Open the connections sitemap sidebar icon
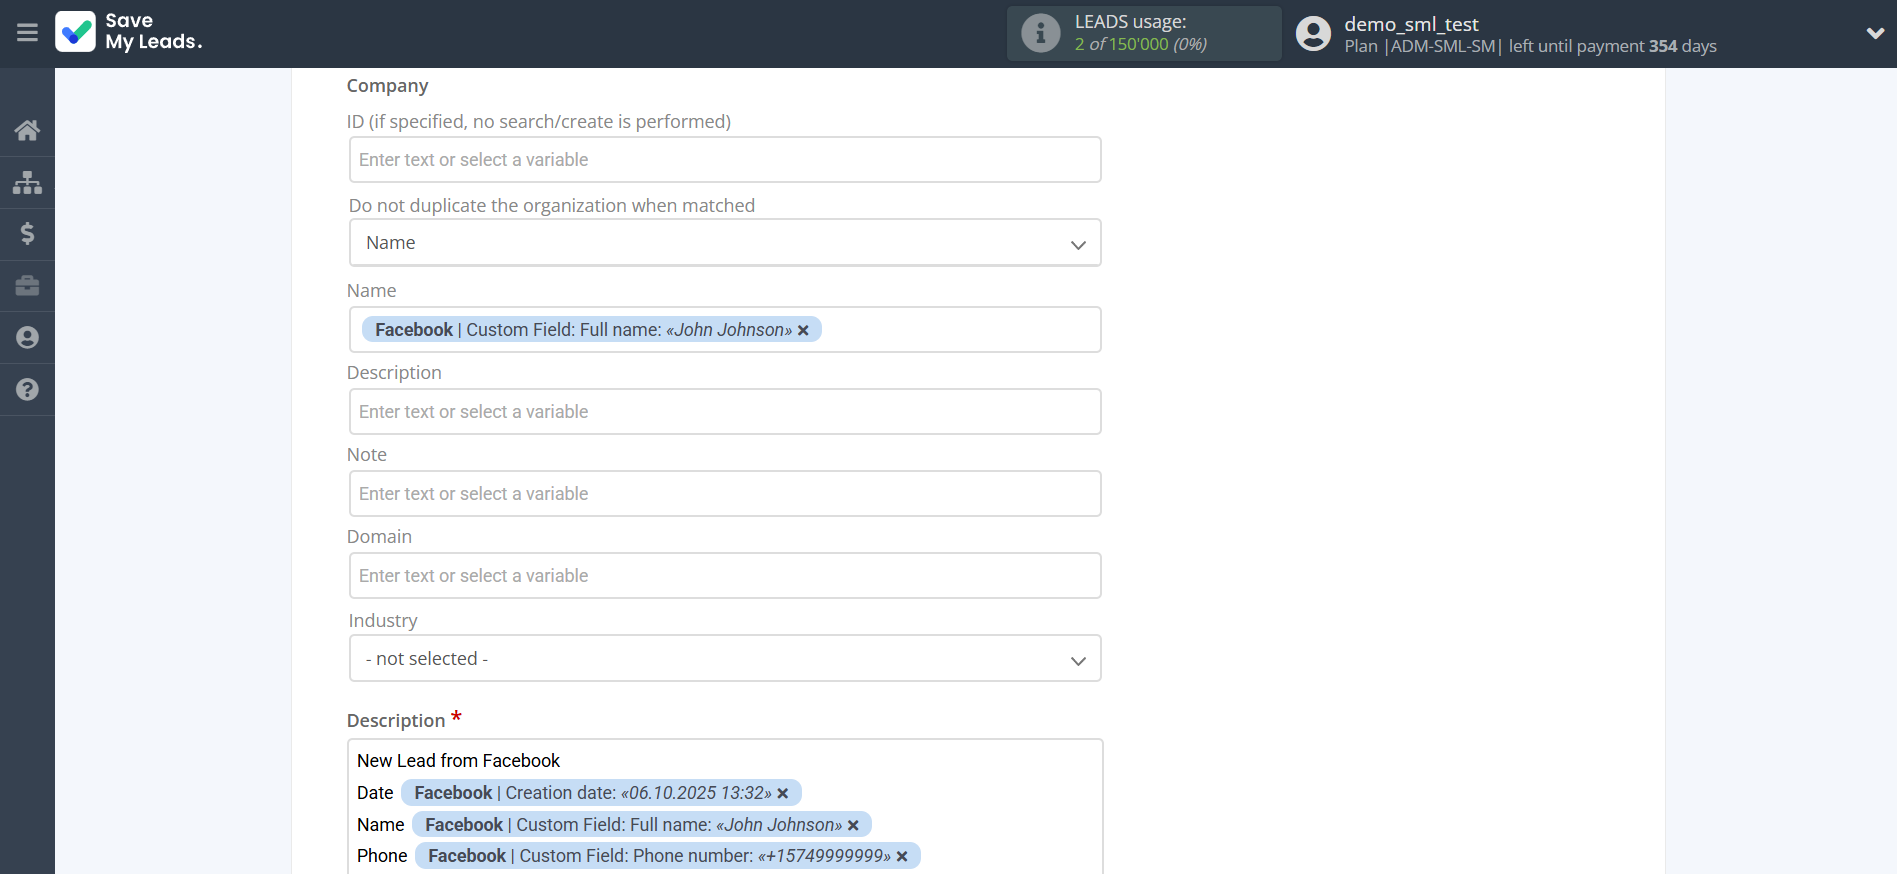Screen dimensions: 1897x874 coord(27,182)
